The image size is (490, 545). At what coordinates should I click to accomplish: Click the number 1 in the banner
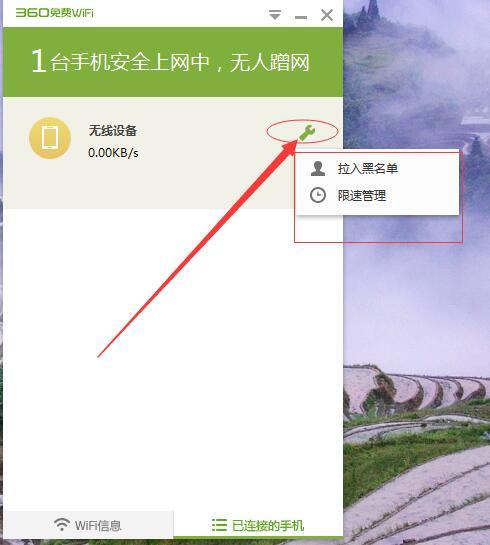[39, 61]
